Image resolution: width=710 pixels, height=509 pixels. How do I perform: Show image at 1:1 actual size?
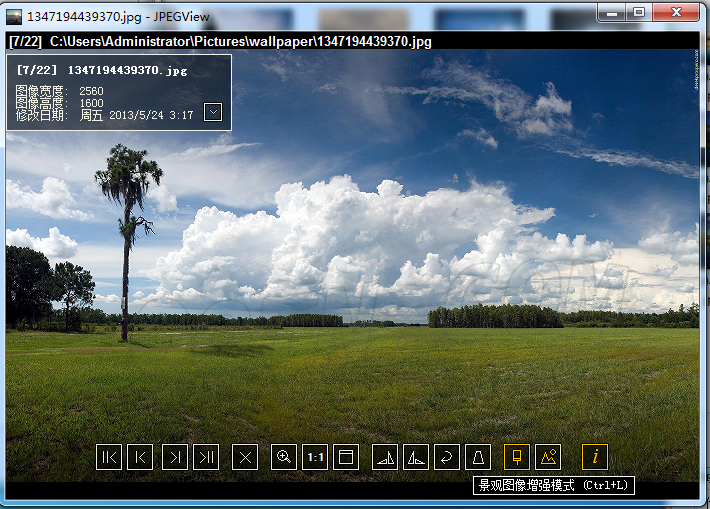click(315, 457)
